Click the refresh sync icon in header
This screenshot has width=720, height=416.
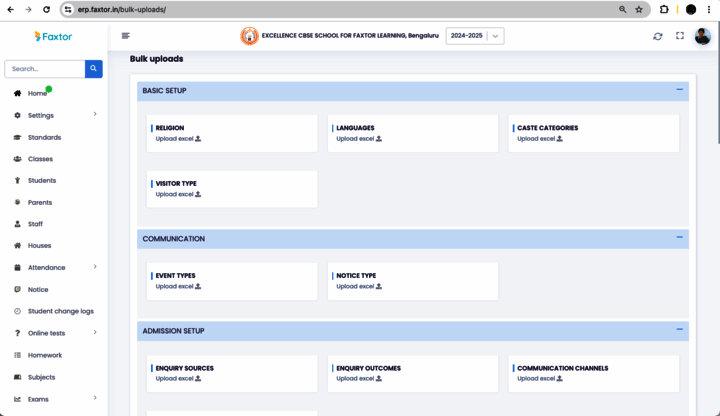657,36
